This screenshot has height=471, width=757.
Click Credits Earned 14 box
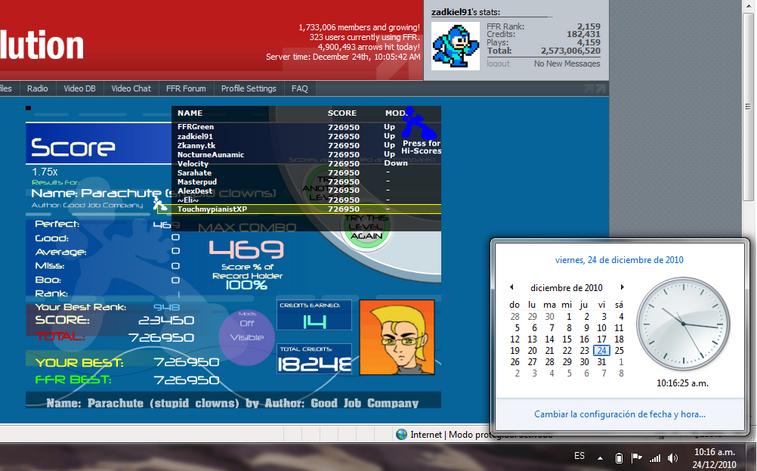click(x=314, y=315)
